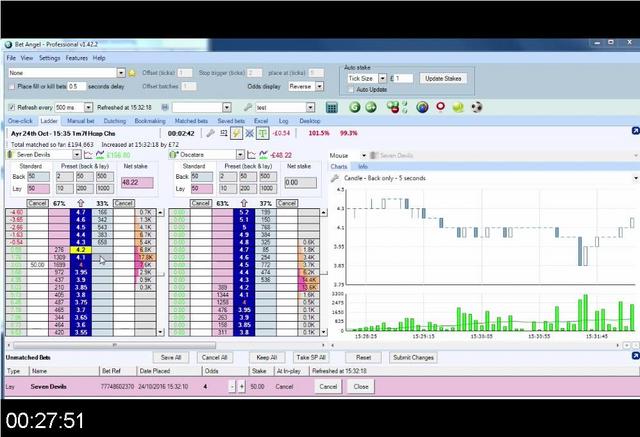
Task: Click the red ring target icon
Action: [440, 107]
